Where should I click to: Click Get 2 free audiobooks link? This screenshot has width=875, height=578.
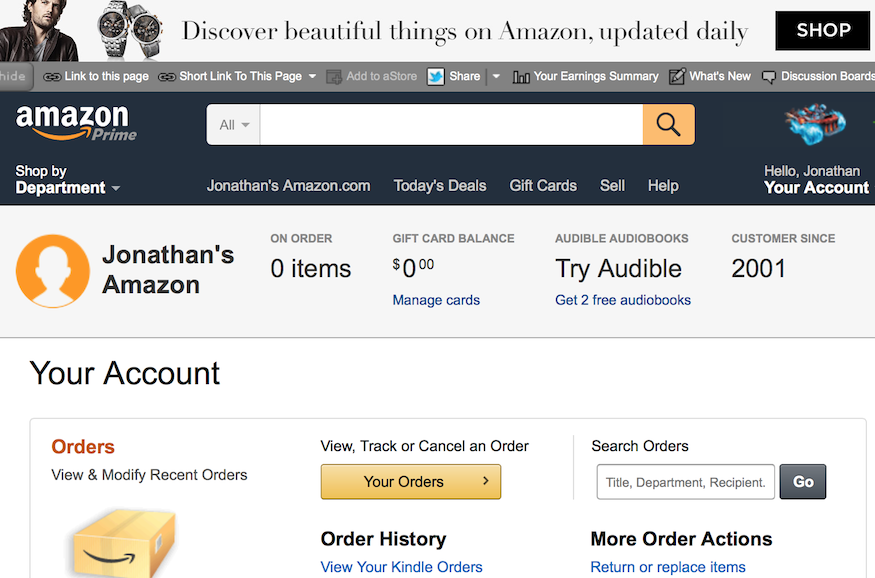[x=623, y=300]
